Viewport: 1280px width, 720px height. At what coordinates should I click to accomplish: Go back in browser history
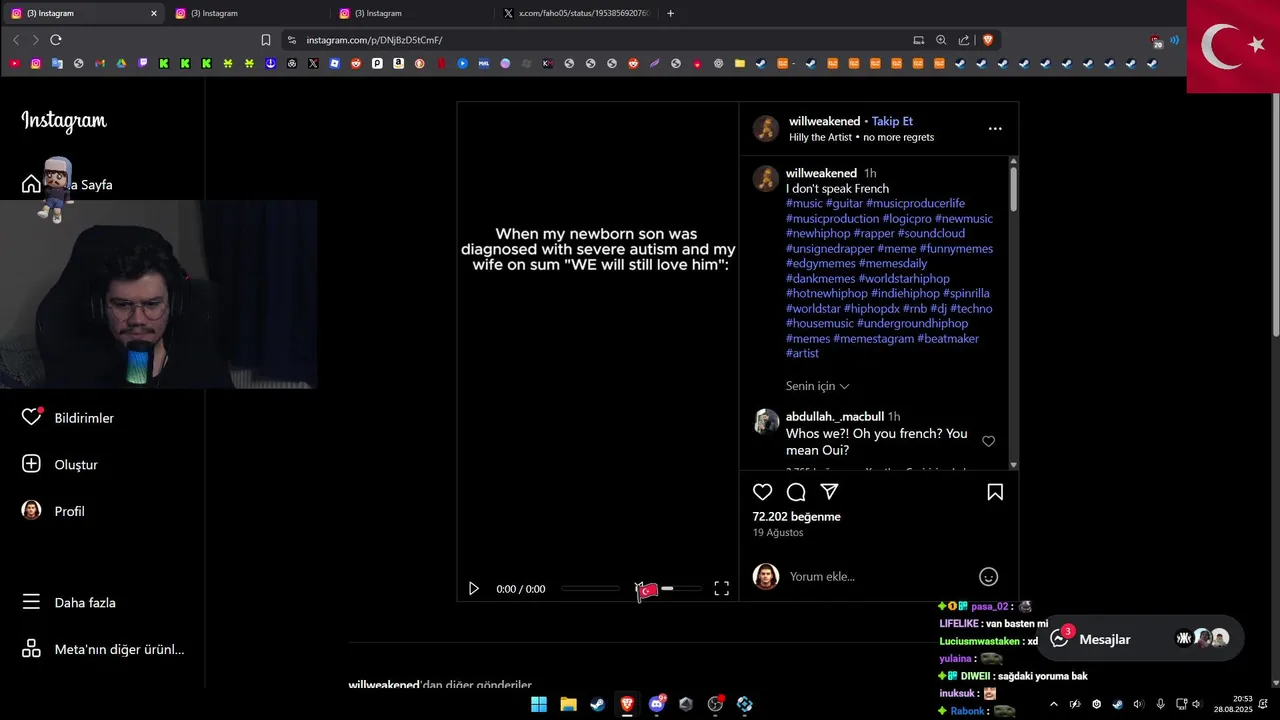coord(16,40)
